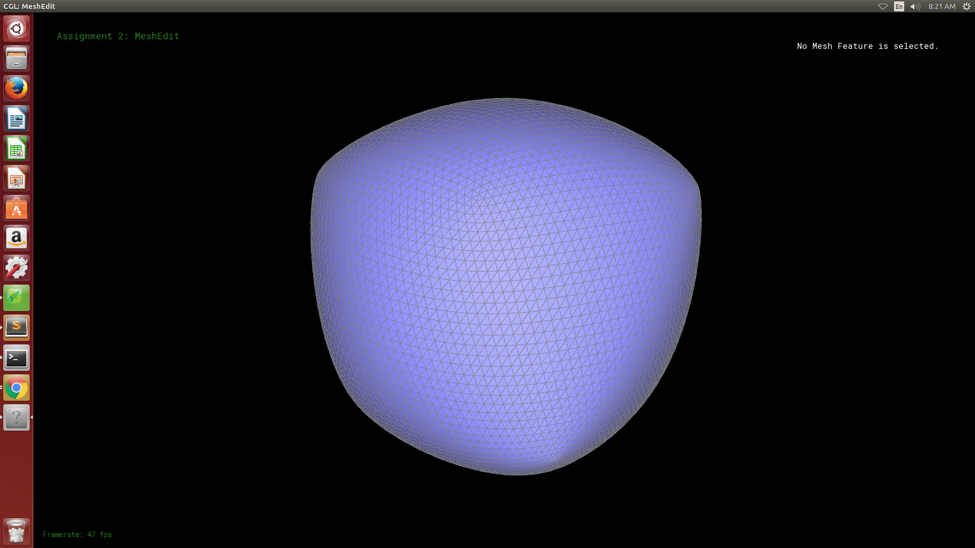Viewport: 975px width, 548px height.
Task: Click the 'CGL: MeshEdit' window title
Action: pos(29,6)
